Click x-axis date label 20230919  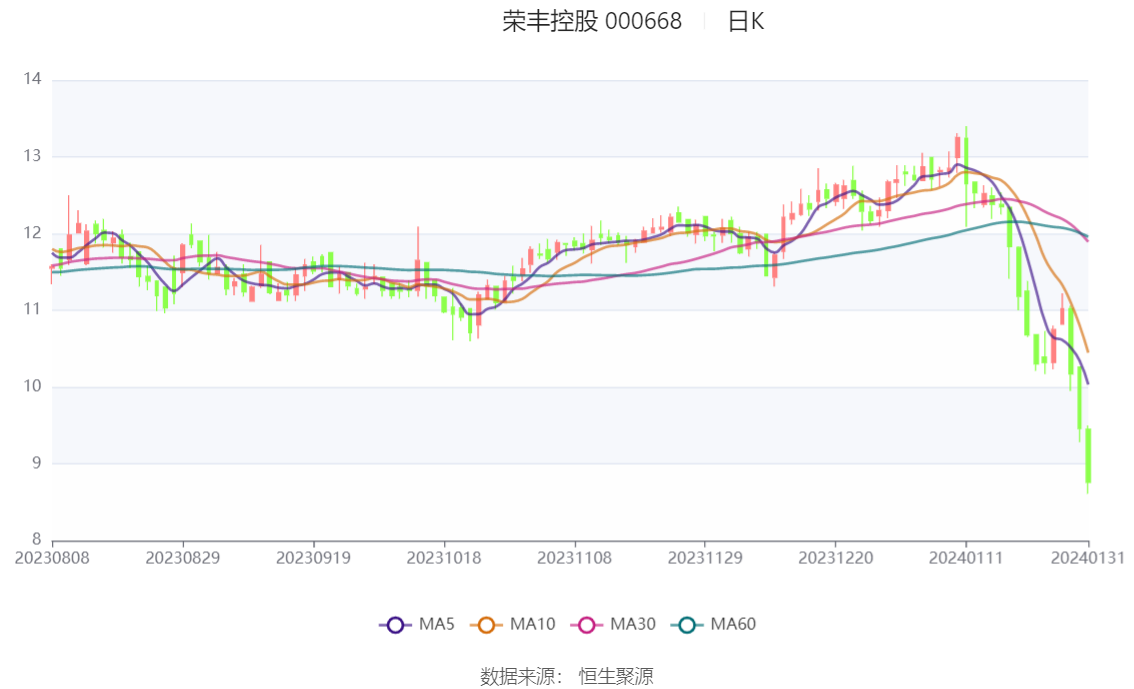click(313, 558)
